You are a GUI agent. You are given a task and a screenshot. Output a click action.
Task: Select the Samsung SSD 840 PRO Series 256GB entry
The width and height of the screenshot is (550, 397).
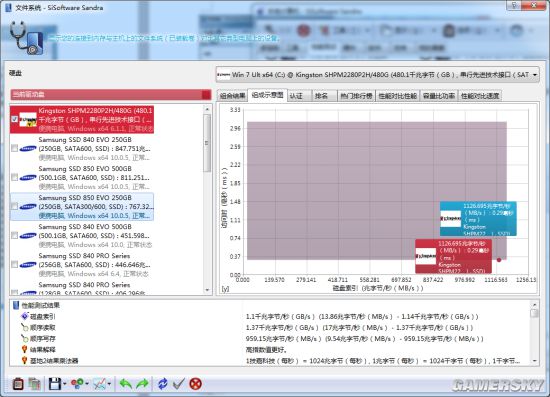95,265
